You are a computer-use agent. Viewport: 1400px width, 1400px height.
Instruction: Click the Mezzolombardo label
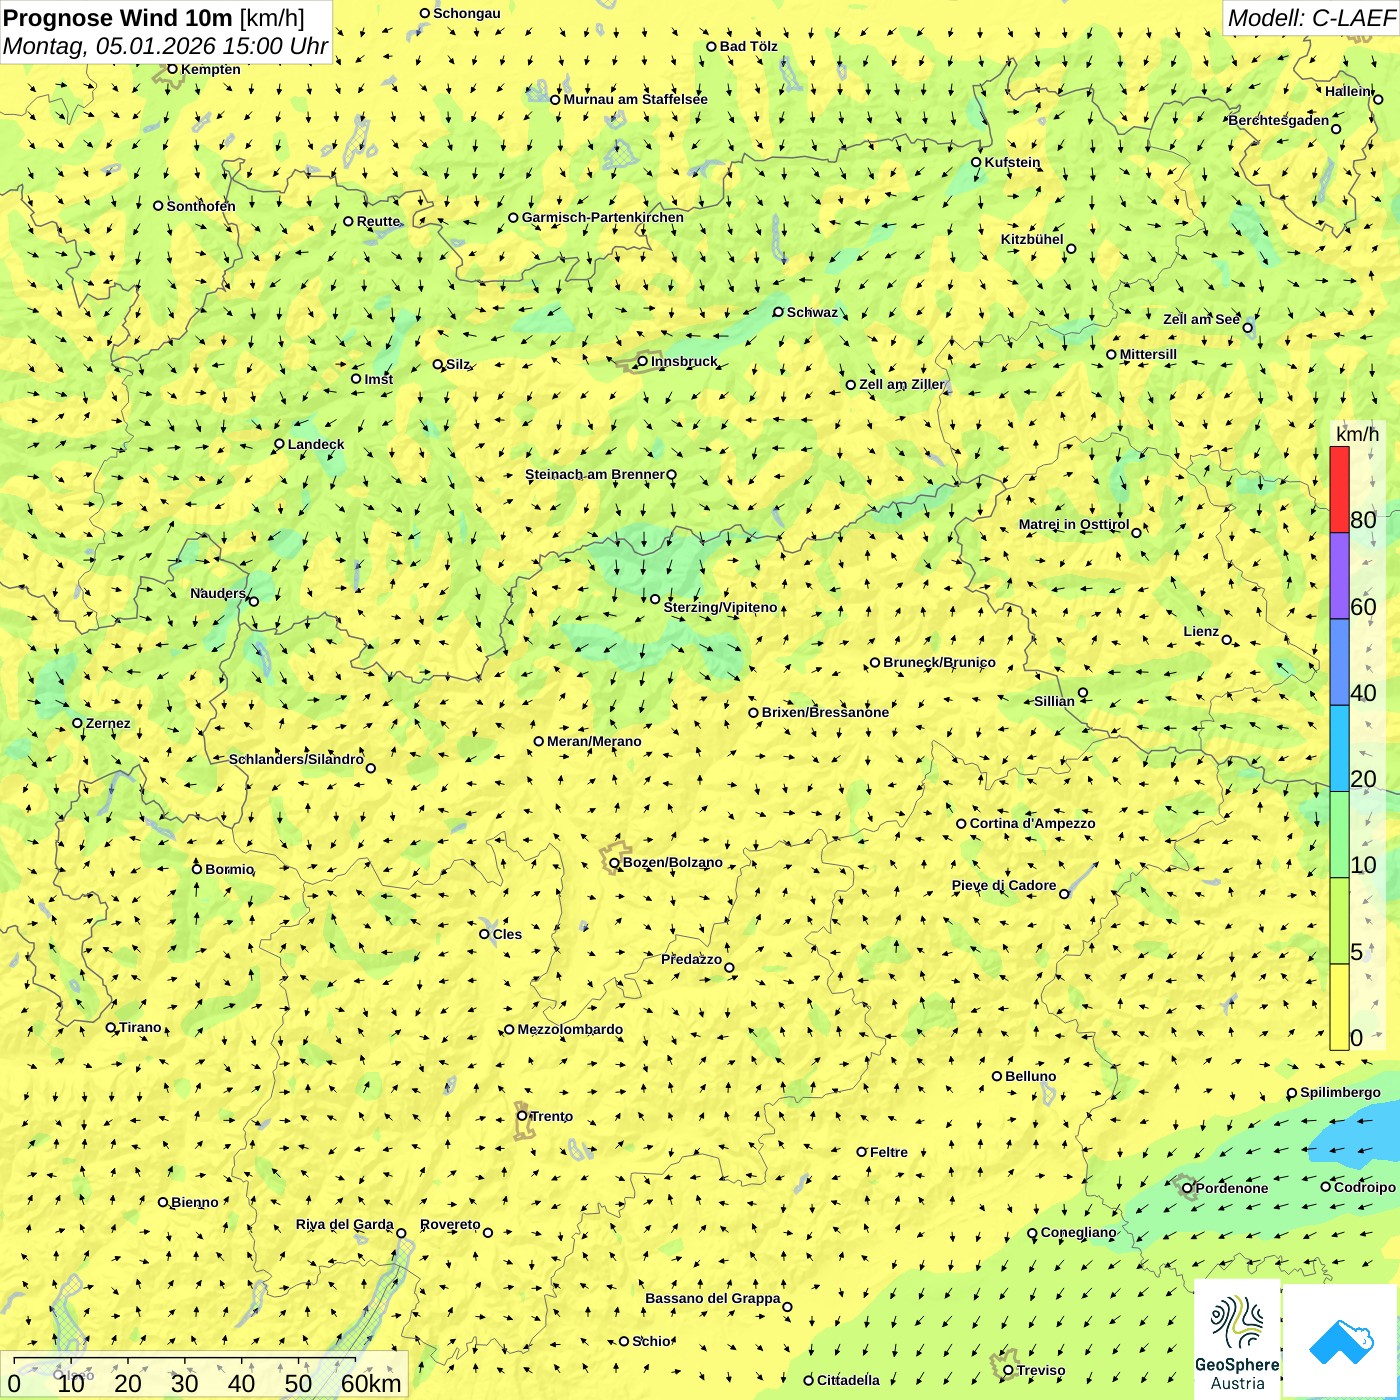coord(570,1029)
